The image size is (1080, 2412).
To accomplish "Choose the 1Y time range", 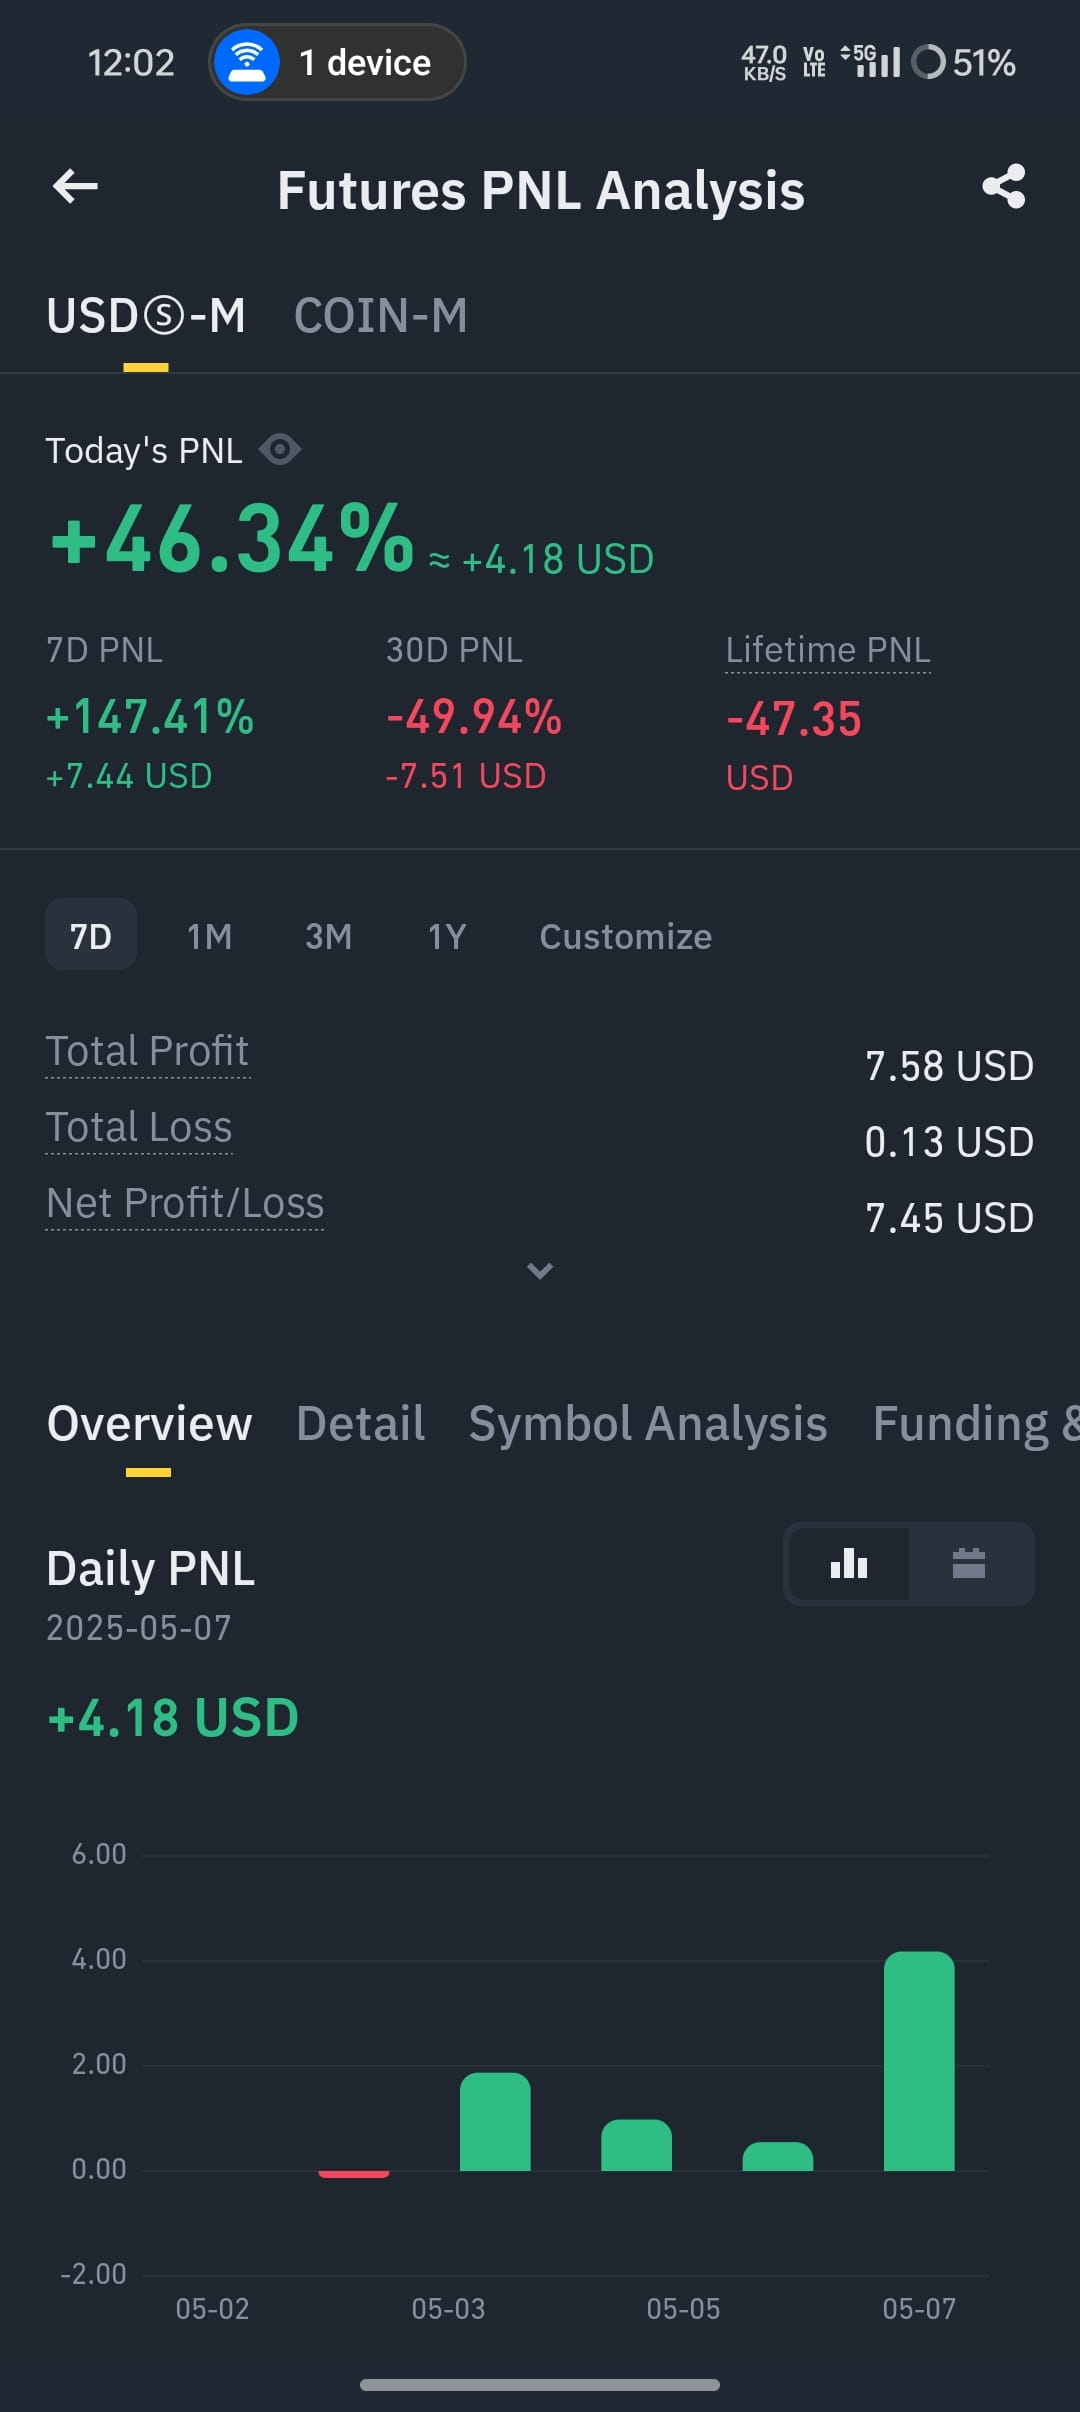I will [x=447, y=936].
